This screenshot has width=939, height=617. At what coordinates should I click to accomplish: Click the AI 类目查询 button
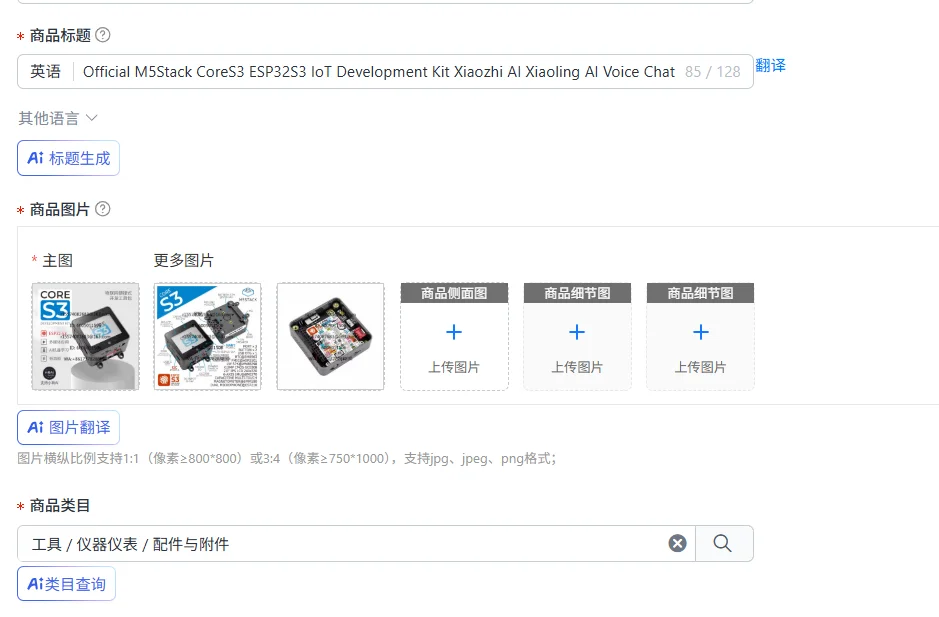[x=66, y=583]
